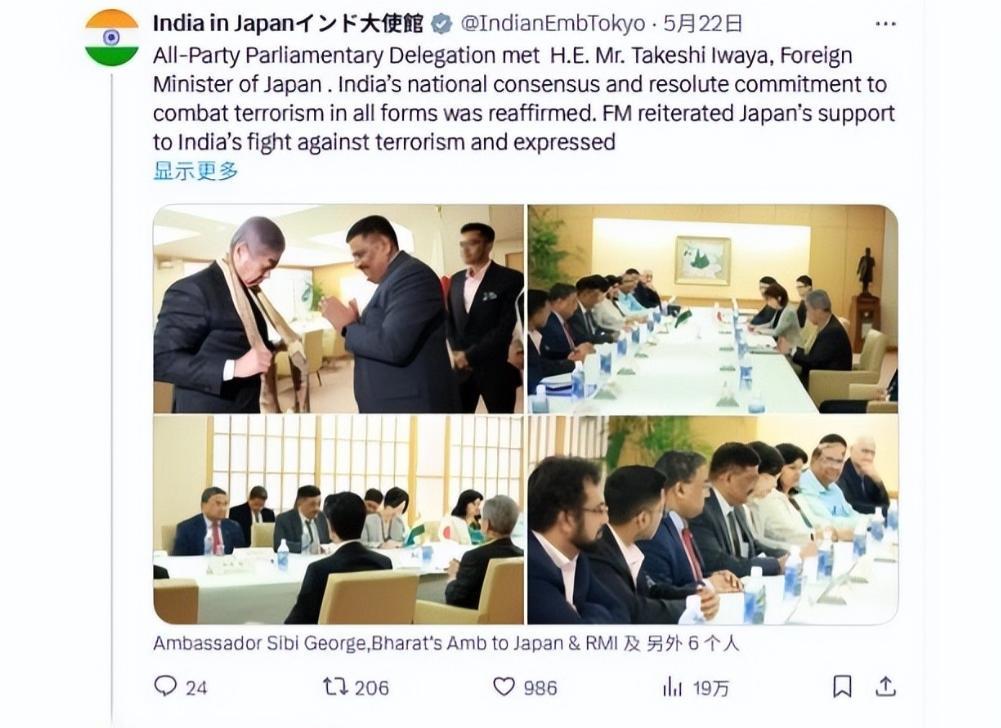Open the 5月22日 post timestamp
Image resolution: width=1001 pixels, height=728 pixels.
click(x=703, y=24)
